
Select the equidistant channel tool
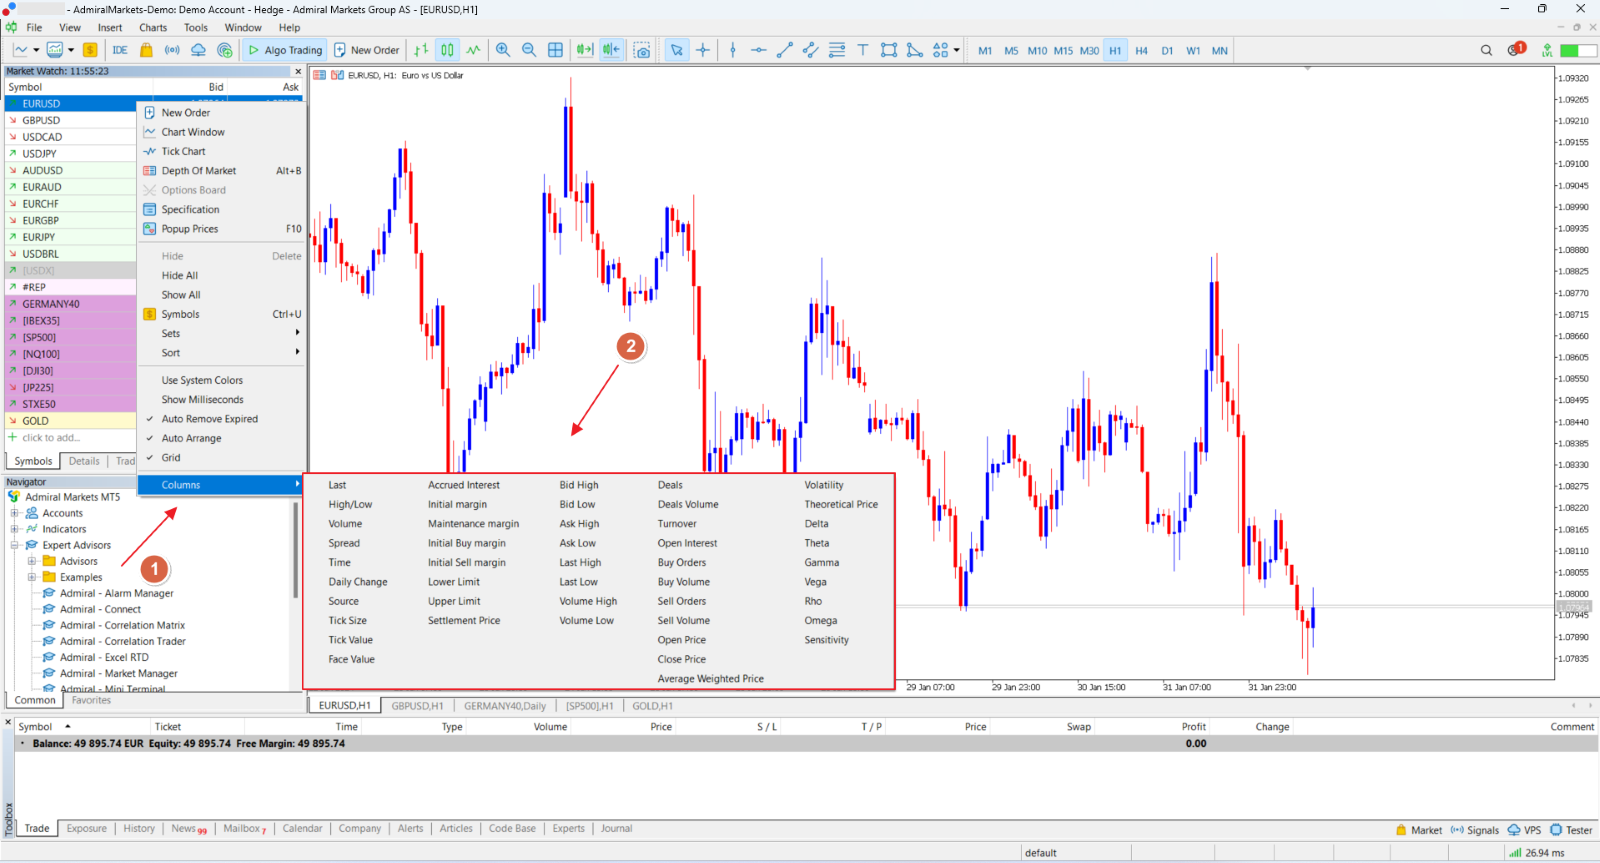pos(811,50)
